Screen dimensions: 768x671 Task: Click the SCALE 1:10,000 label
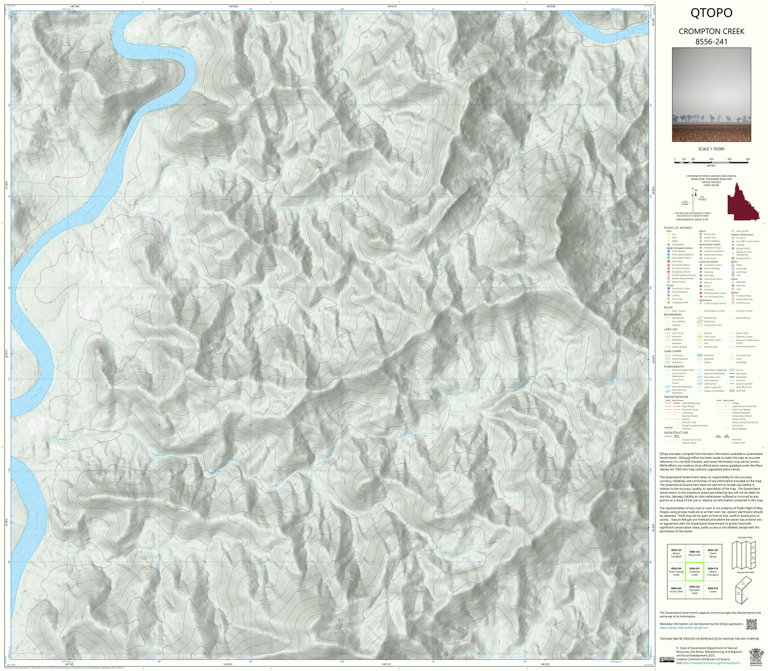click(x=711, y=149)
